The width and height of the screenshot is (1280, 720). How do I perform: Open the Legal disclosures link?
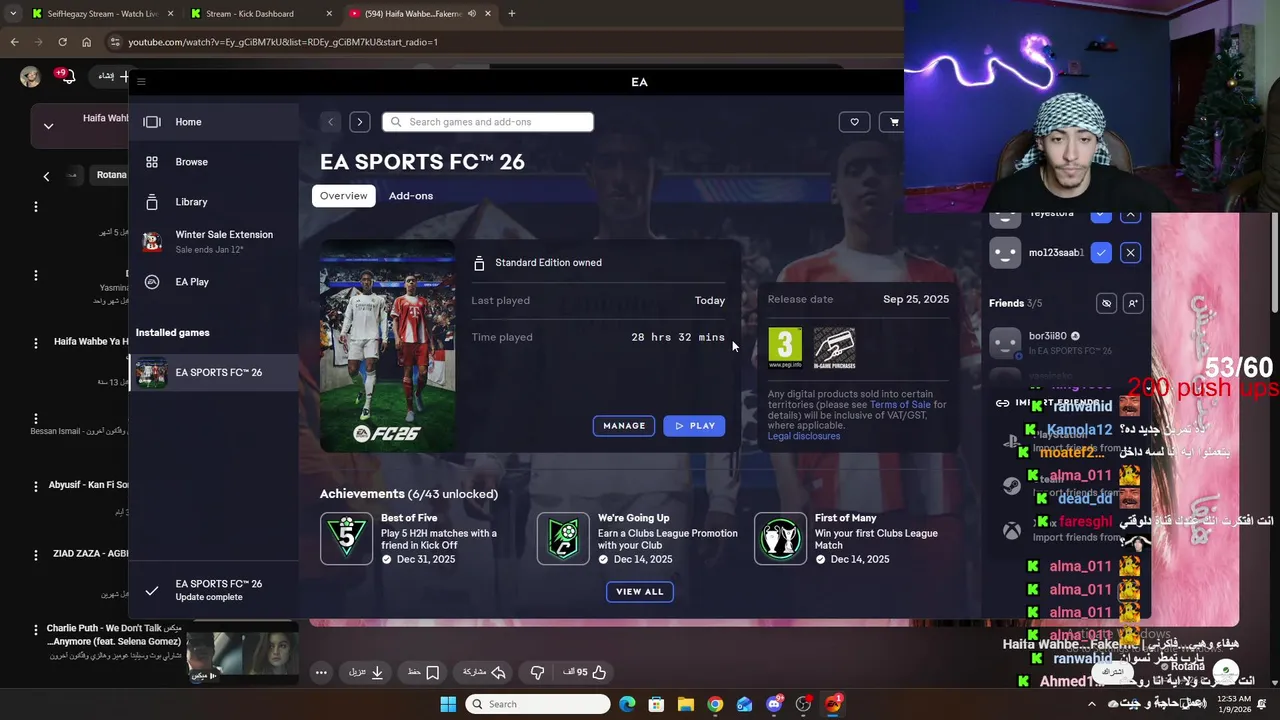click(804, 436)
